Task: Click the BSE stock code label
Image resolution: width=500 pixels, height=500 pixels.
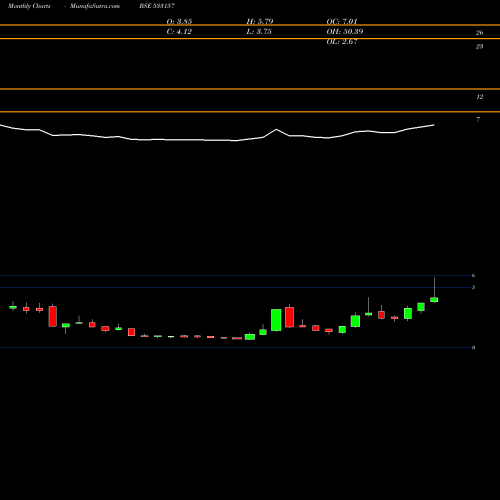Action: click(157, 6)
